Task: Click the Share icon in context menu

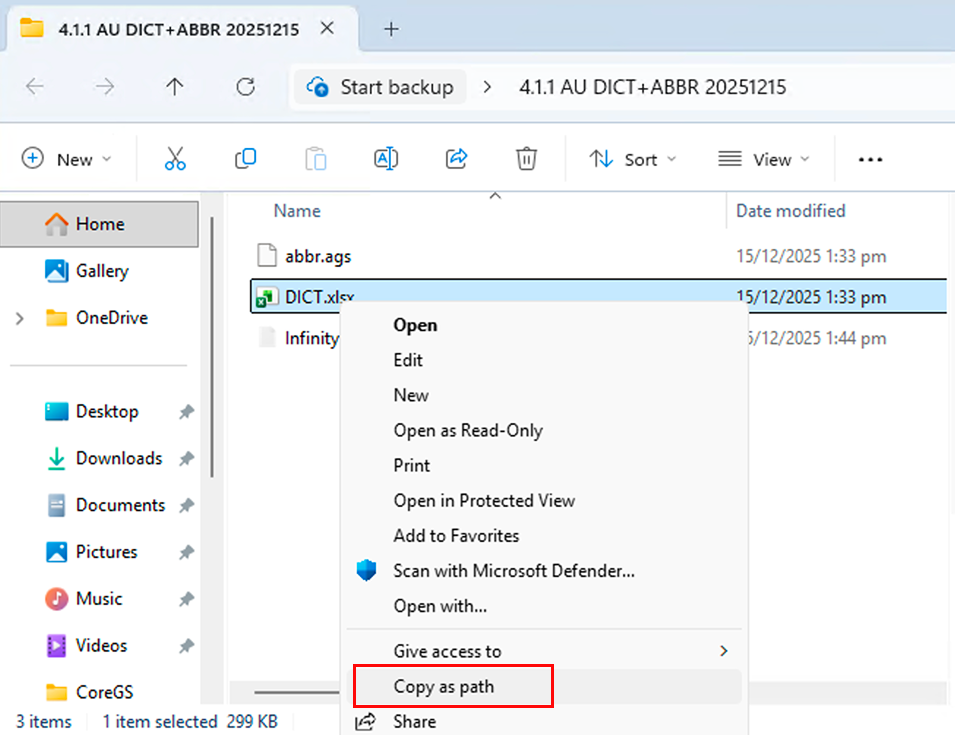Action: (x=365, y=722)
